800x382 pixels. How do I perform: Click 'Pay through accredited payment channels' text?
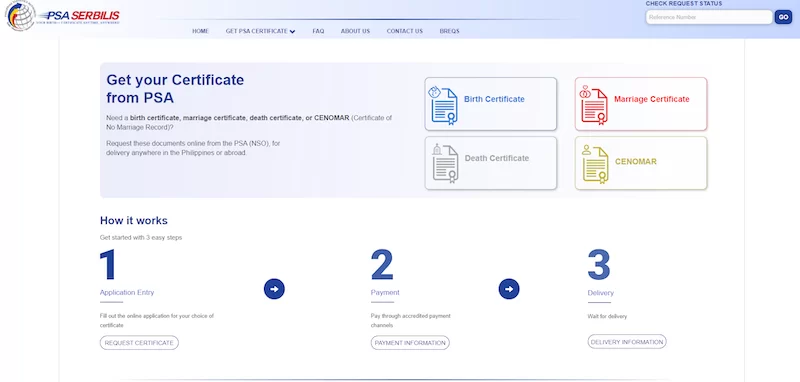[411, 321]
